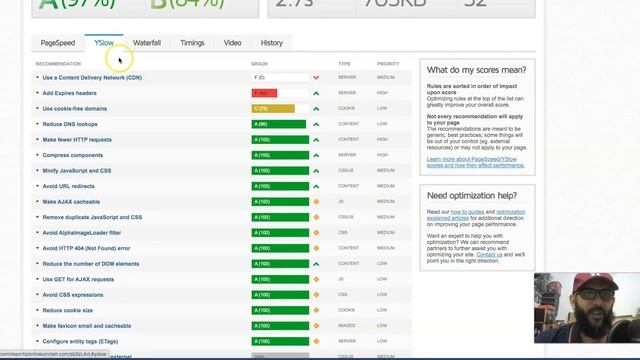Click green up chevron on Avoid URL redirects row
This screenshot has width=640, height=360.
pos(316,186)
